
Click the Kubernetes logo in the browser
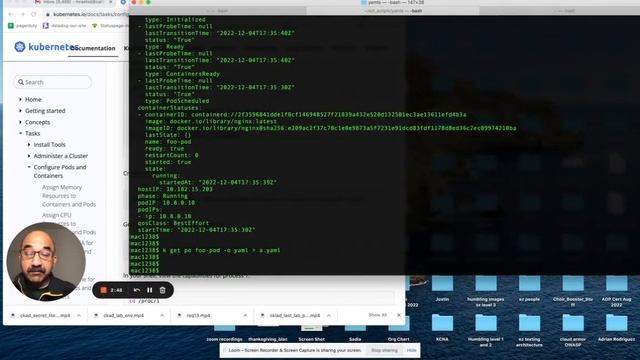tap(46, 47)
